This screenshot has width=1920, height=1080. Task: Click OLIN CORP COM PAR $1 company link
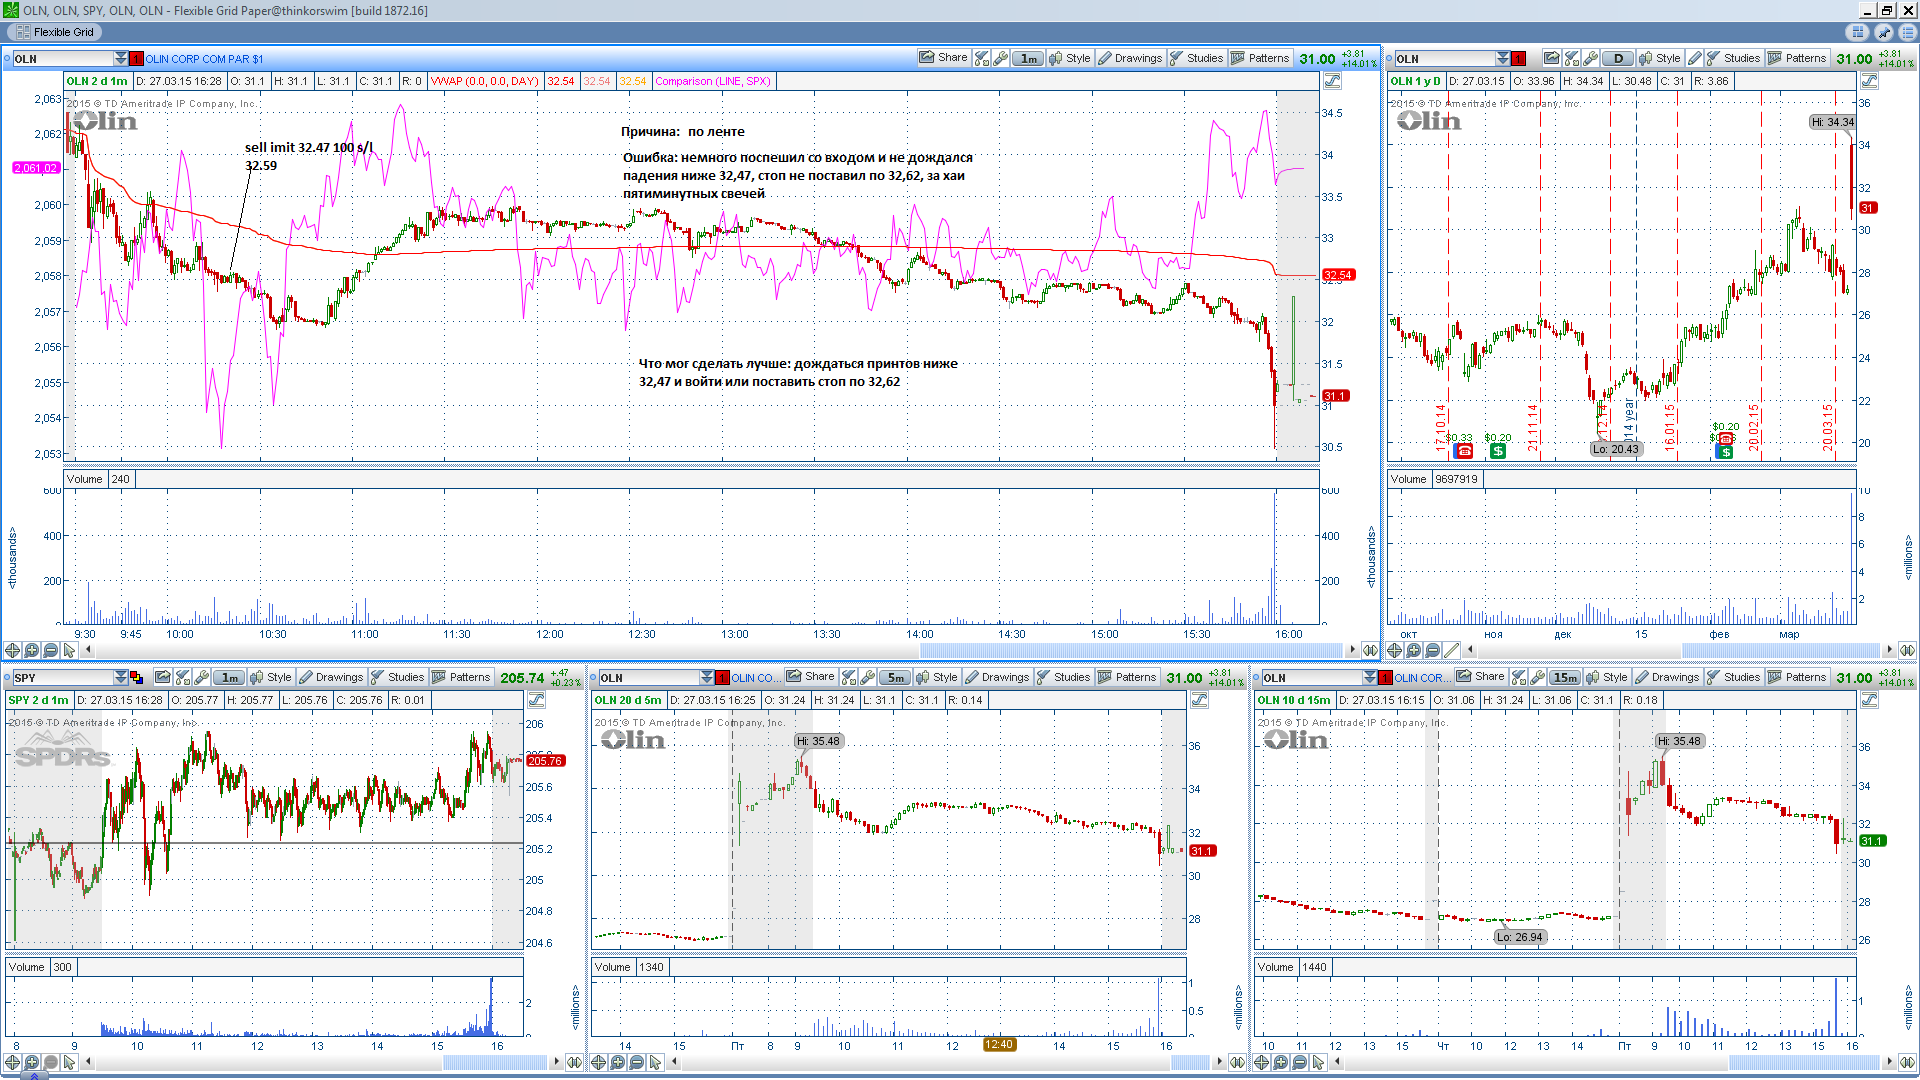[204, 59]
